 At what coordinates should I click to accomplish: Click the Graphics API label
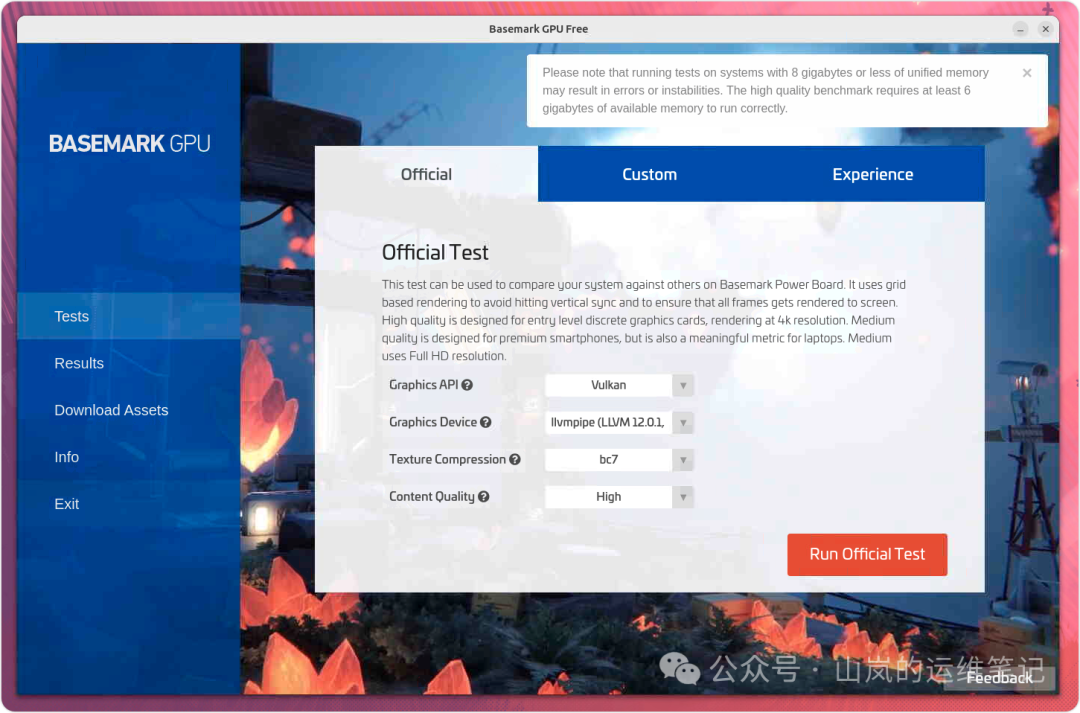[424, 385]
